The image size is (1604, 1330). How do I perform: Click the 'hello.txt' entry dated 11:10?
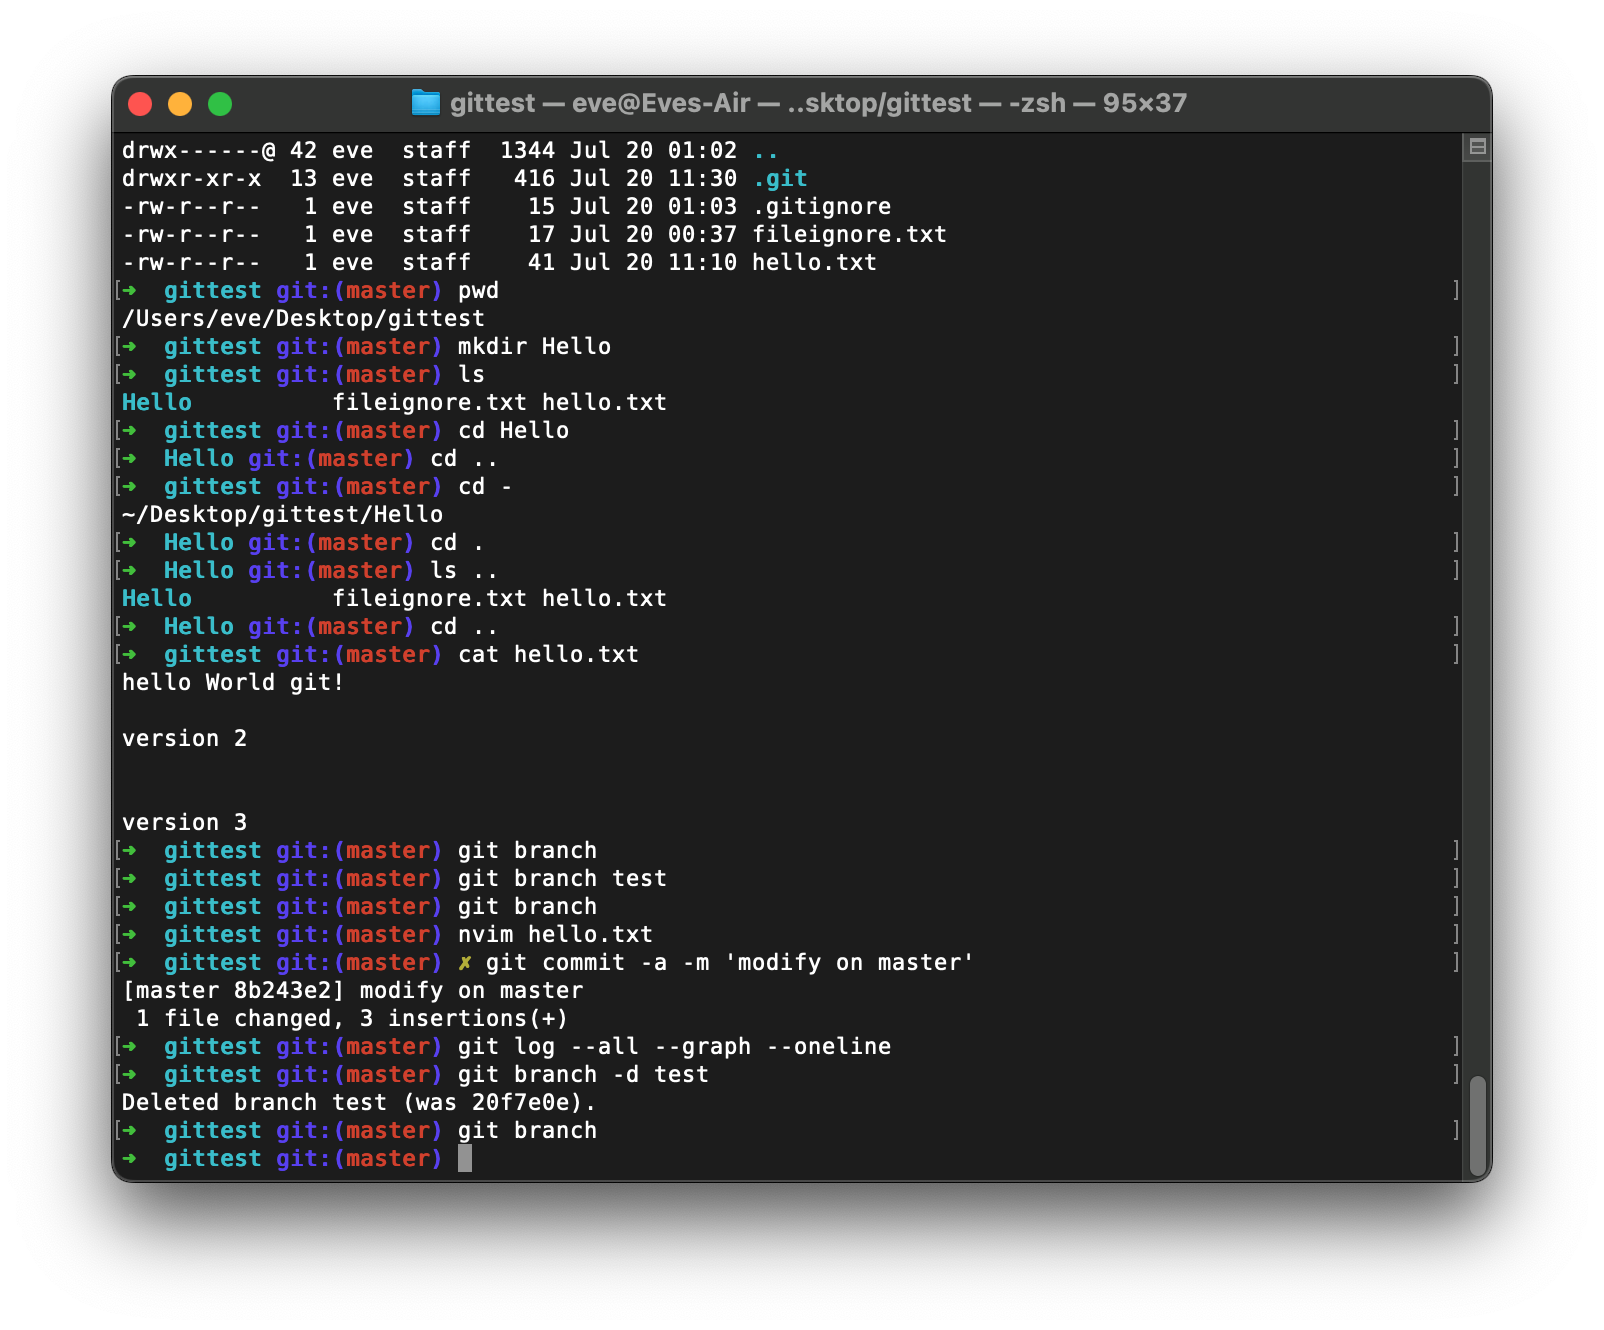point(815,262)
